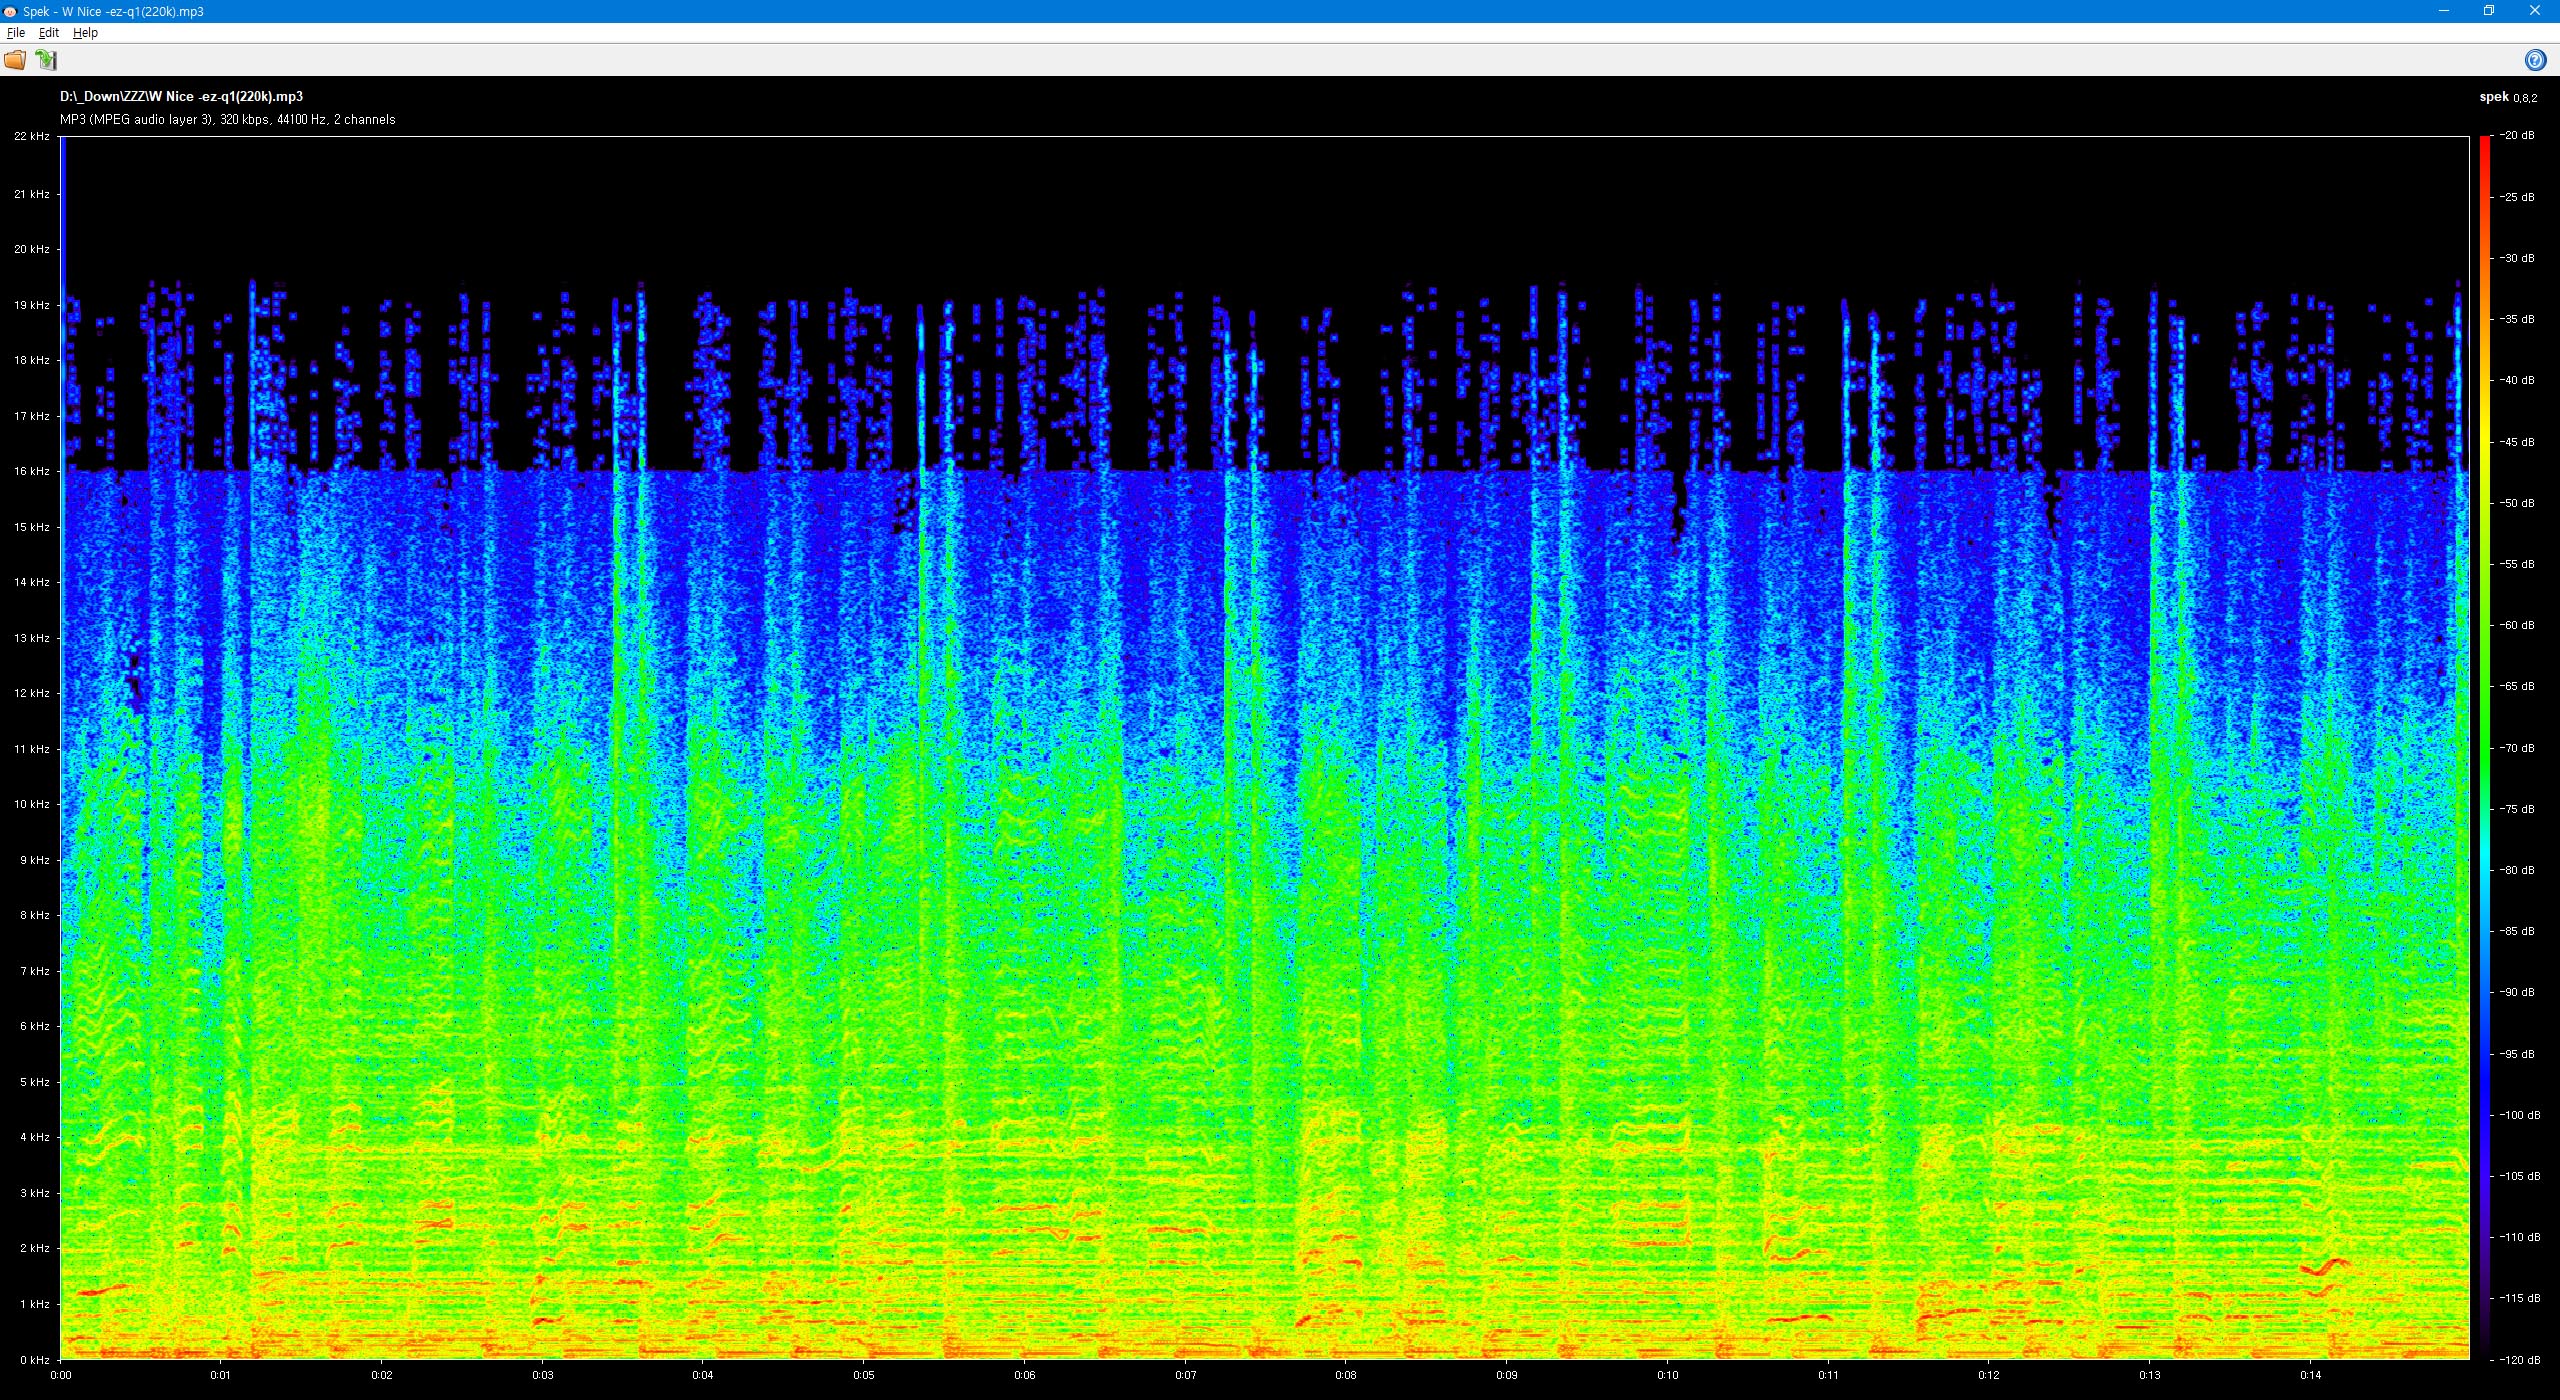Click the 0:01 time axis marker
Image resolution: width=2560 pixels, height=1400 pixels.
[x=221, y=1375]
